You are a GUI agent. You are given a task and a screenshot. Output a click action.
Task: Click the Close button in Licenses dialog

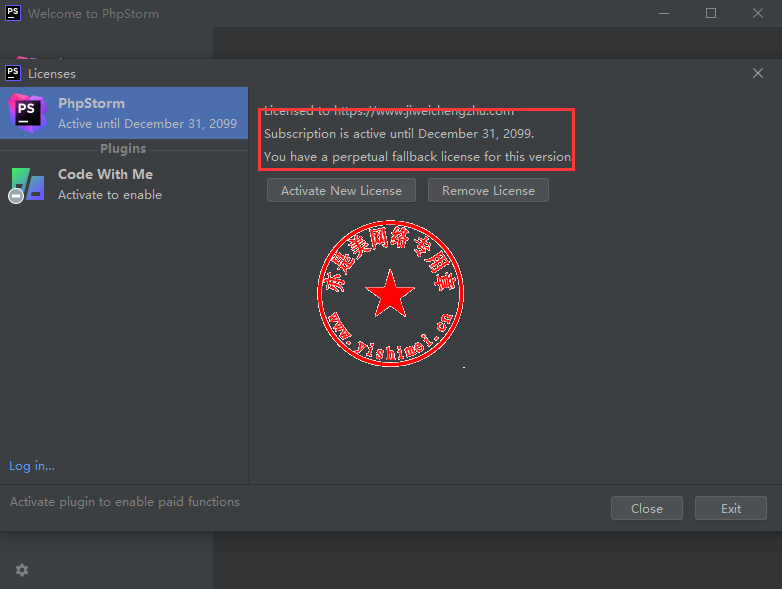(647, 508)
